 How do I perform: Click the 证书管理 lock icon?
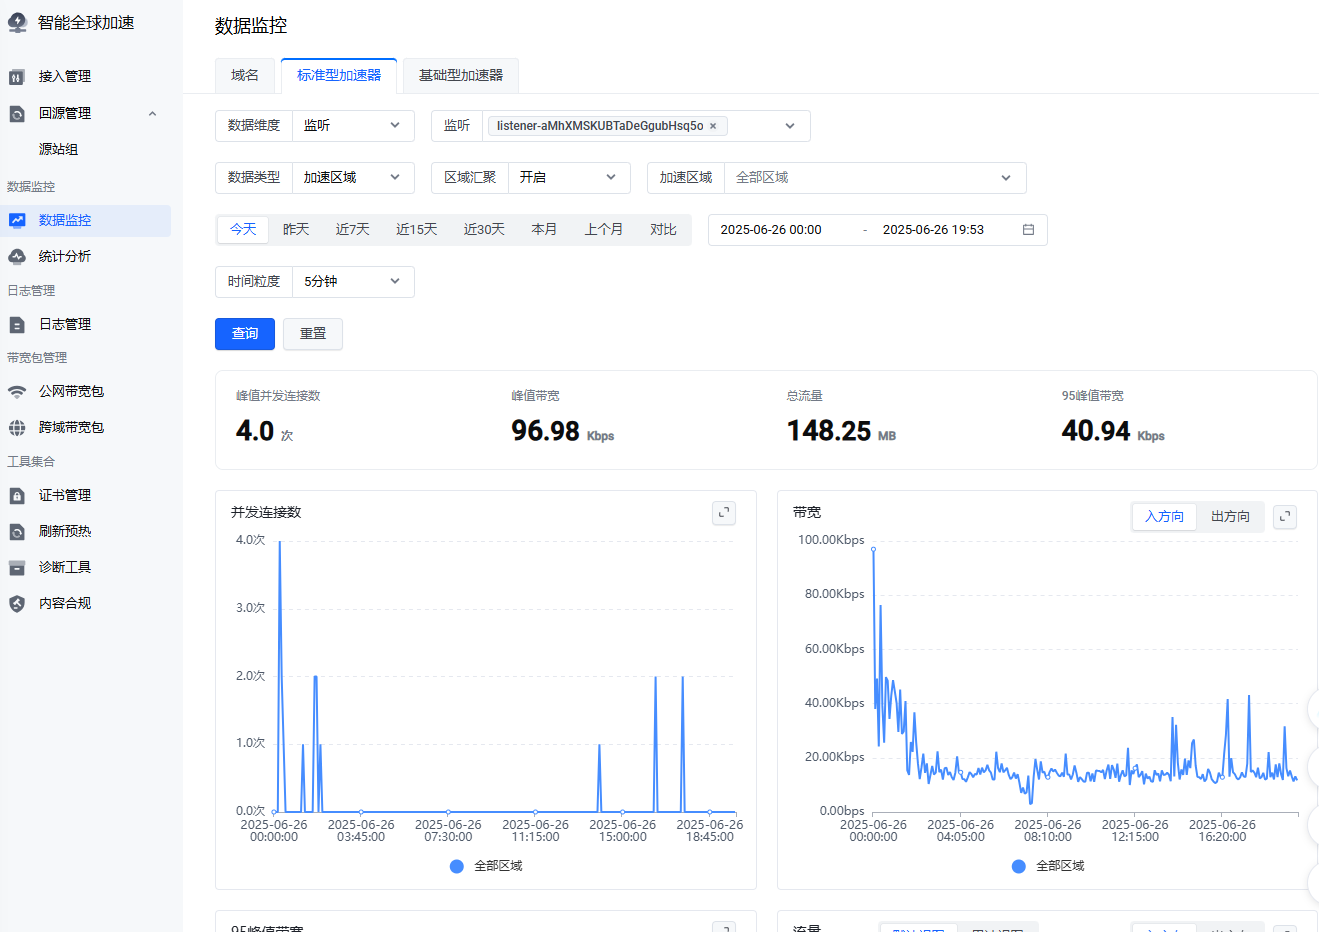click(17, 496)
